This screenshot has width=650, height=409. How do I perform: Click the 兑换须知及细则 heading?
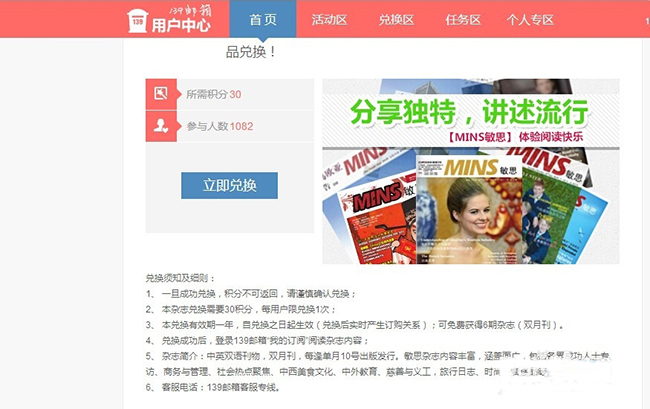(180, 278)
